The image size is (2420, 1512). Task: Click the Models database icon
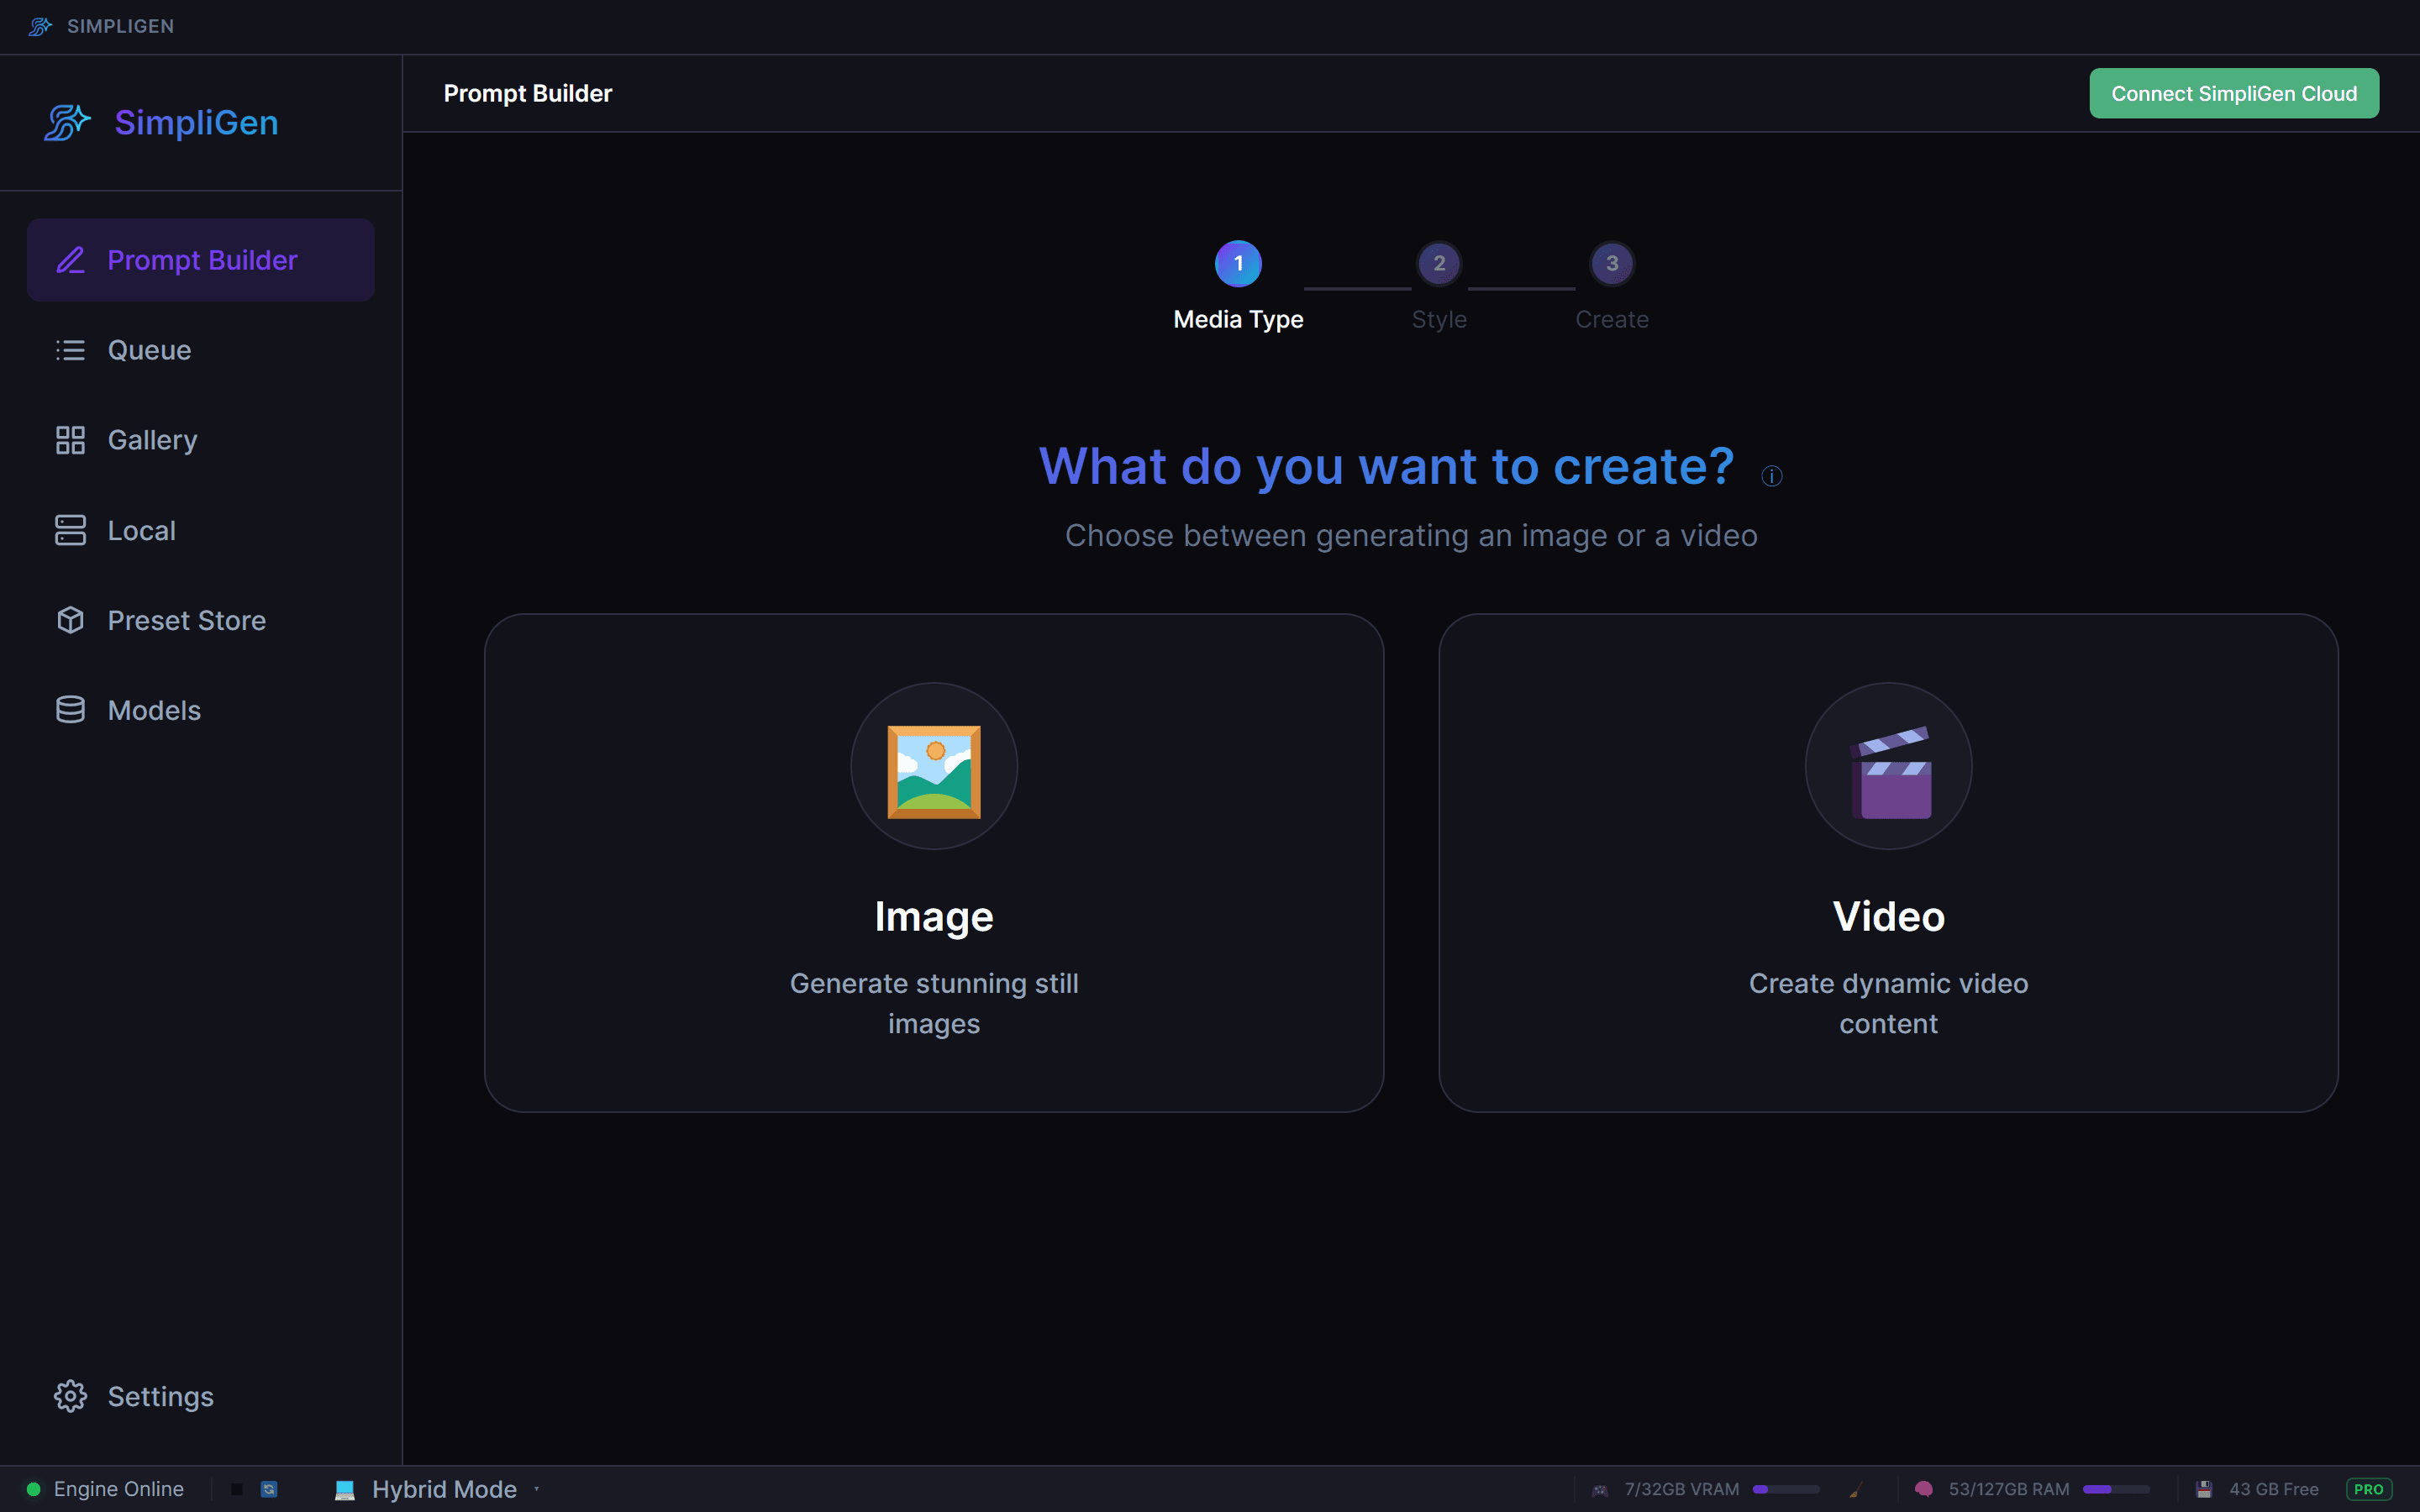70,710
